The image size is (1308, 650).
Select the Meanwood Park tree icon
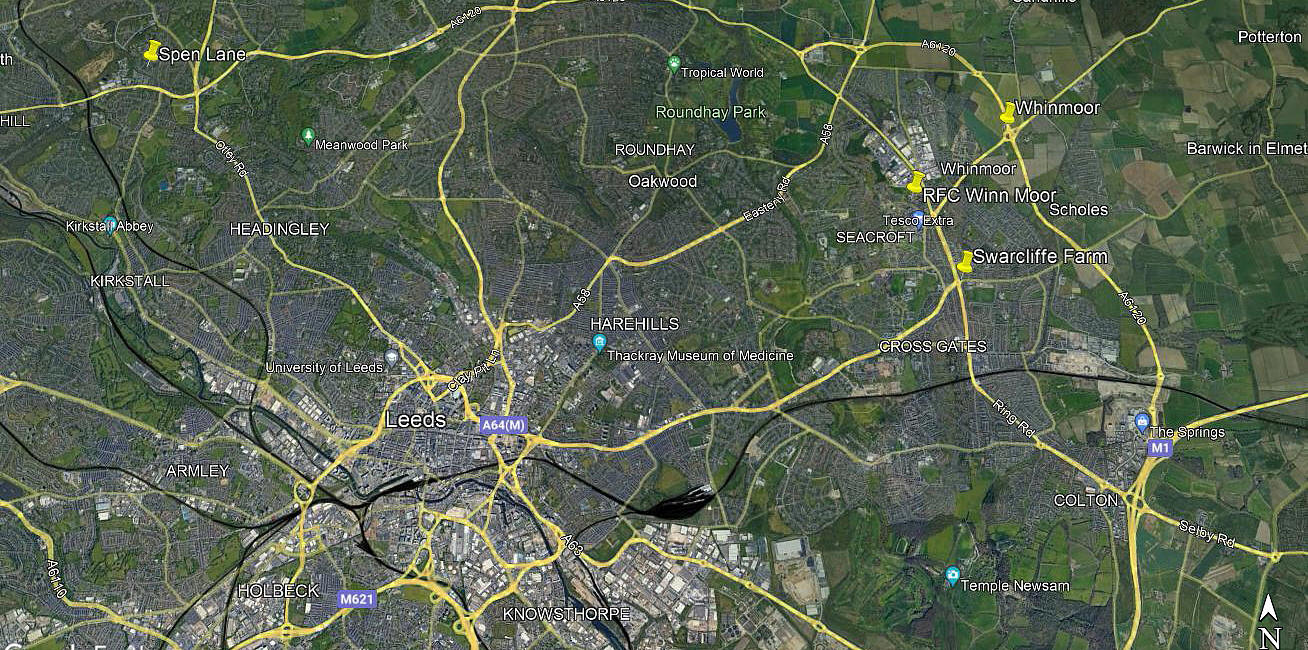tap(307, 136)
